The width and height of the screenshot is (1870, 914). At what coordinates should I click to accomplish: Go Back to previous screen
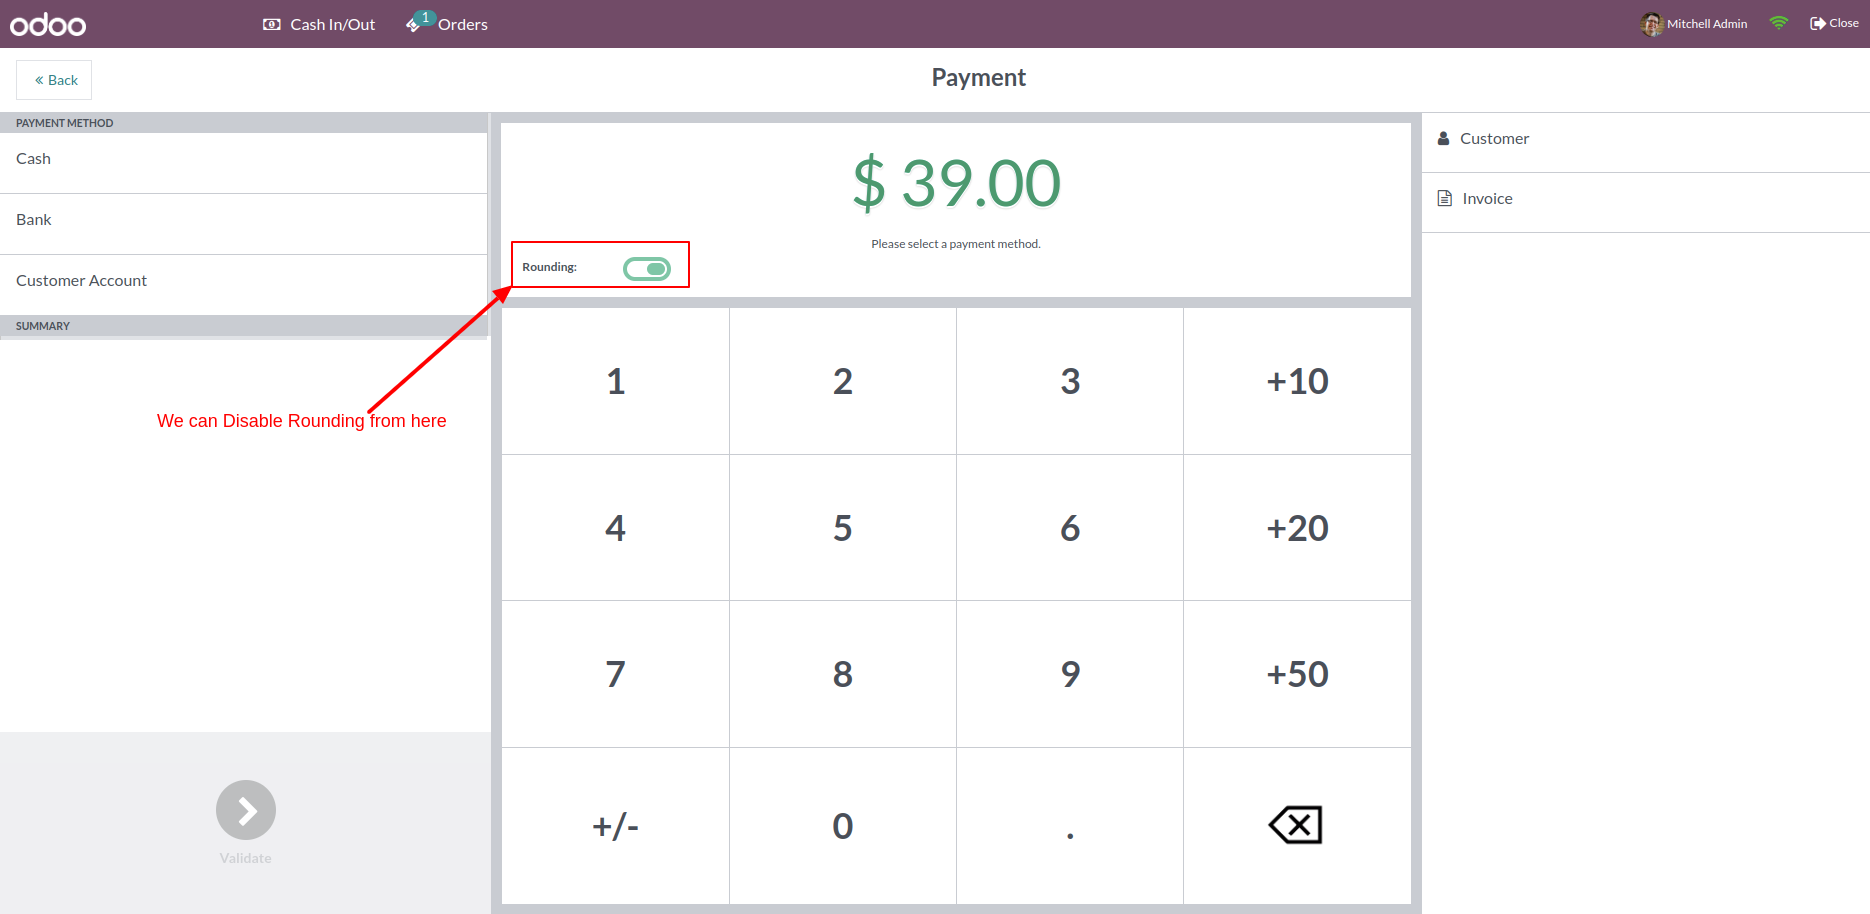pos(54,80)
